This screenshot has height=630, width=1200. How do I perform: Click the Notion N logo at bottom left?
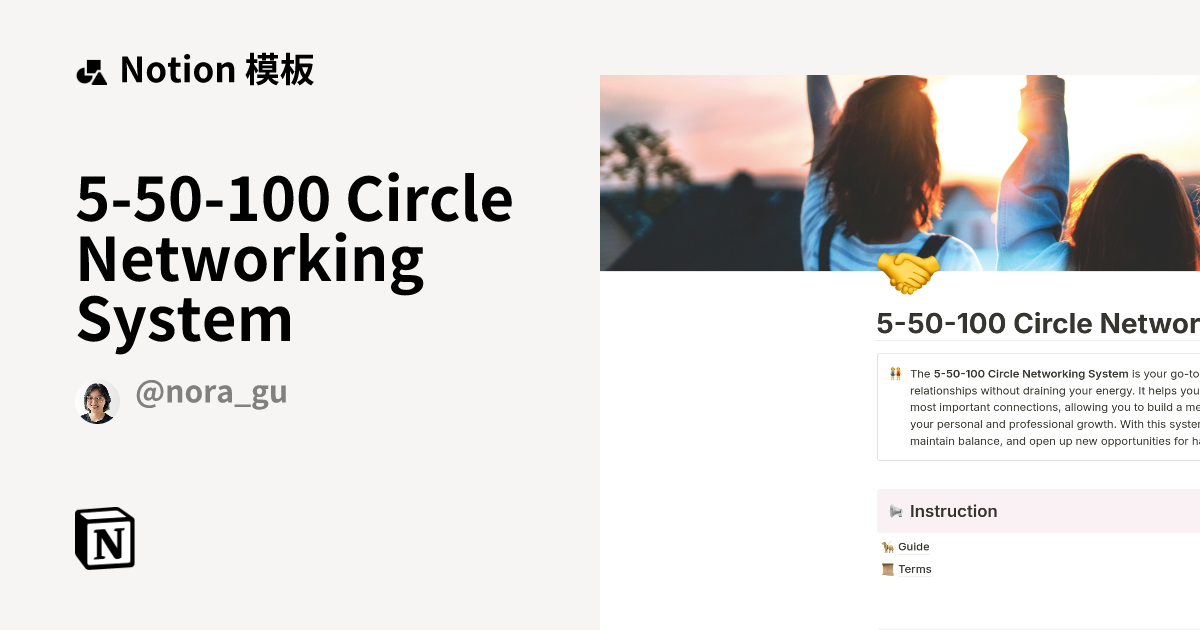point(106,539)
